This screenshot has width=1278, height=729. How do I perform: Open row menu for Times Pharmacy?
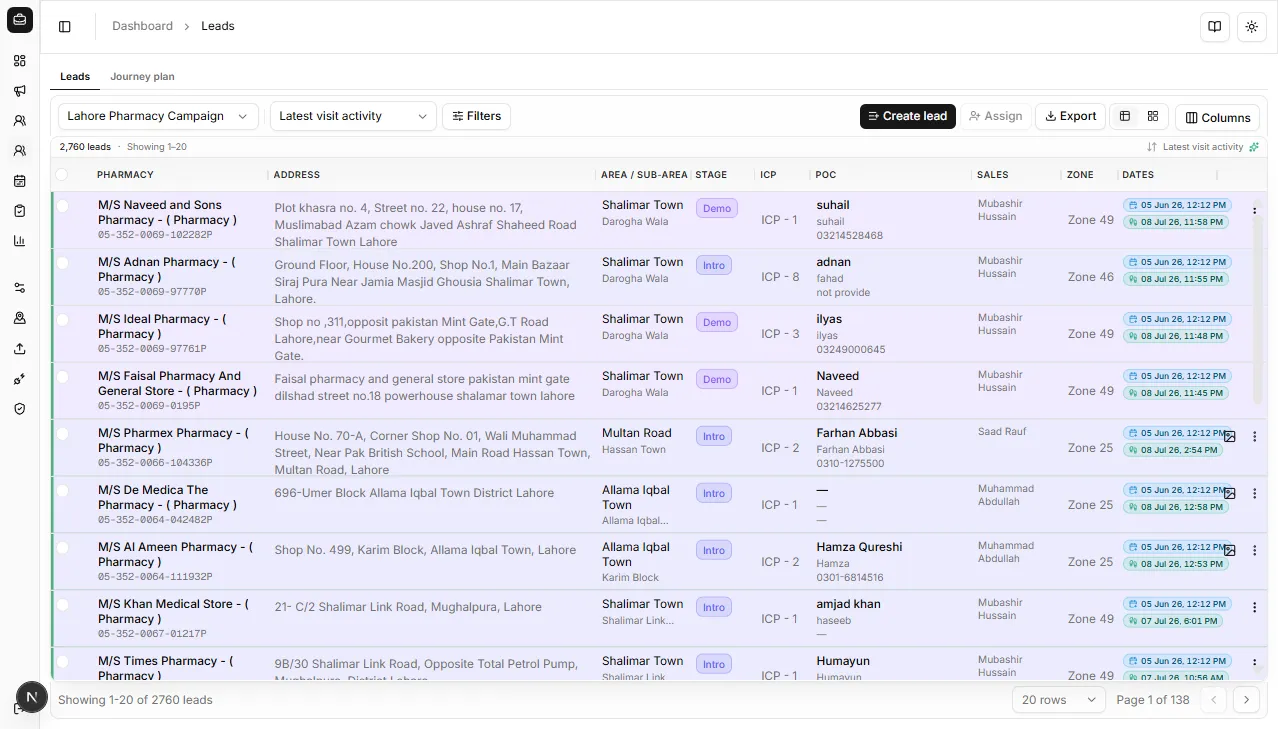(1254, 664)
